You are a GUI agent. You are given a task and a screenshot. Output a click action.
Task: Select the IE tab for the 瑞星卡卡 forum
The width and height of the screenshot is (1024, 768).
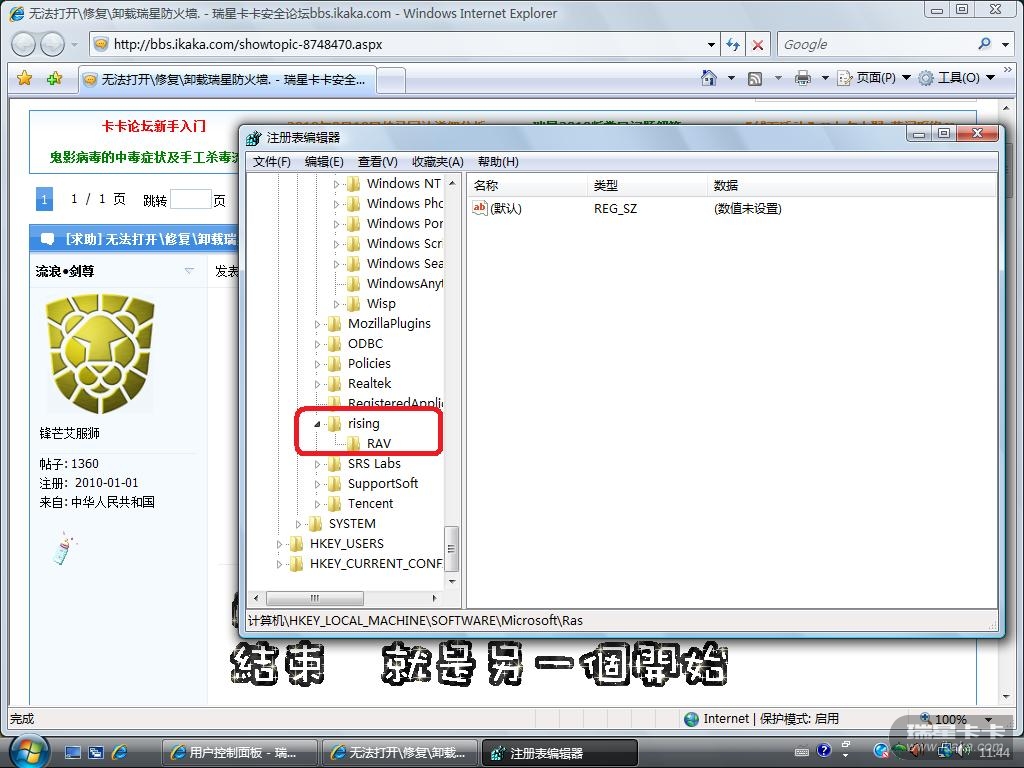click(227, 80)
